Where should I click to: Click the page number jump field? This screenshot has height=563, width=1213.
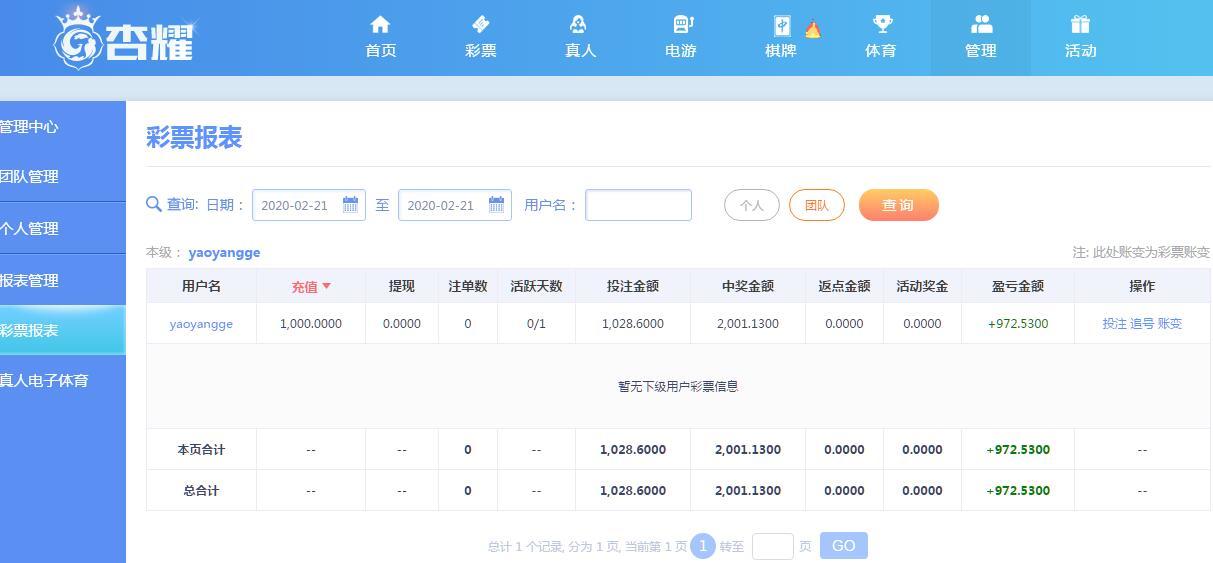[772, 546]
